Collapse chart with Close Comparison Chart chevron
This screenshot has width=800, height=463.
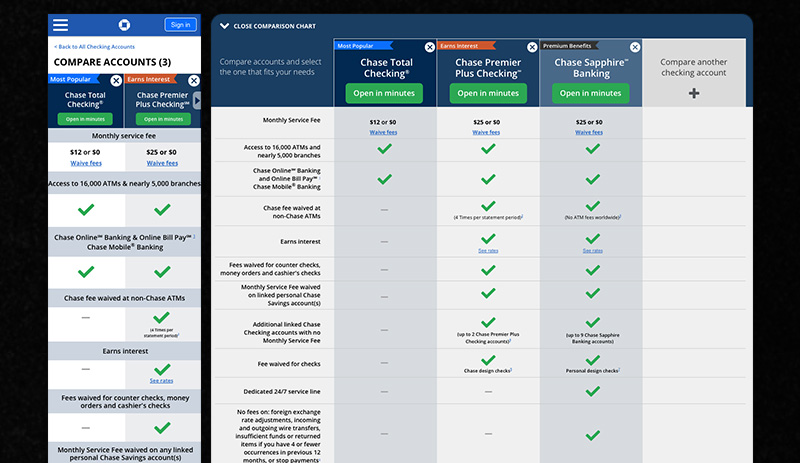click(x=225, y=26)
